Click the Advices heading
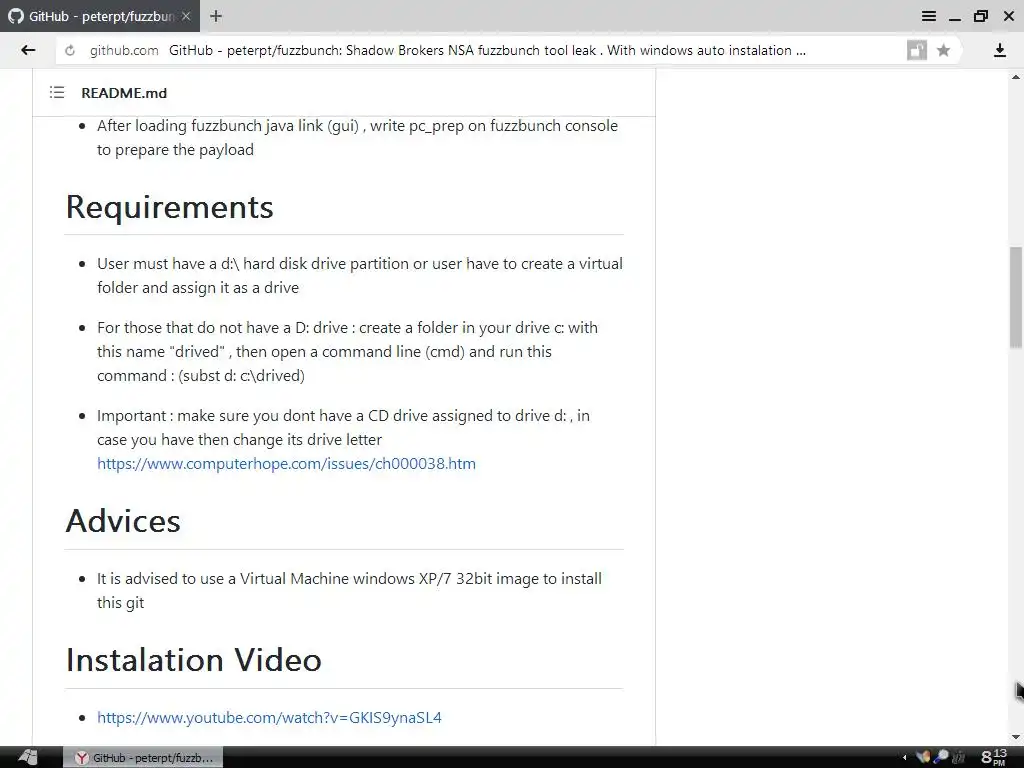 pyautogui.click(x=123, y=521)
